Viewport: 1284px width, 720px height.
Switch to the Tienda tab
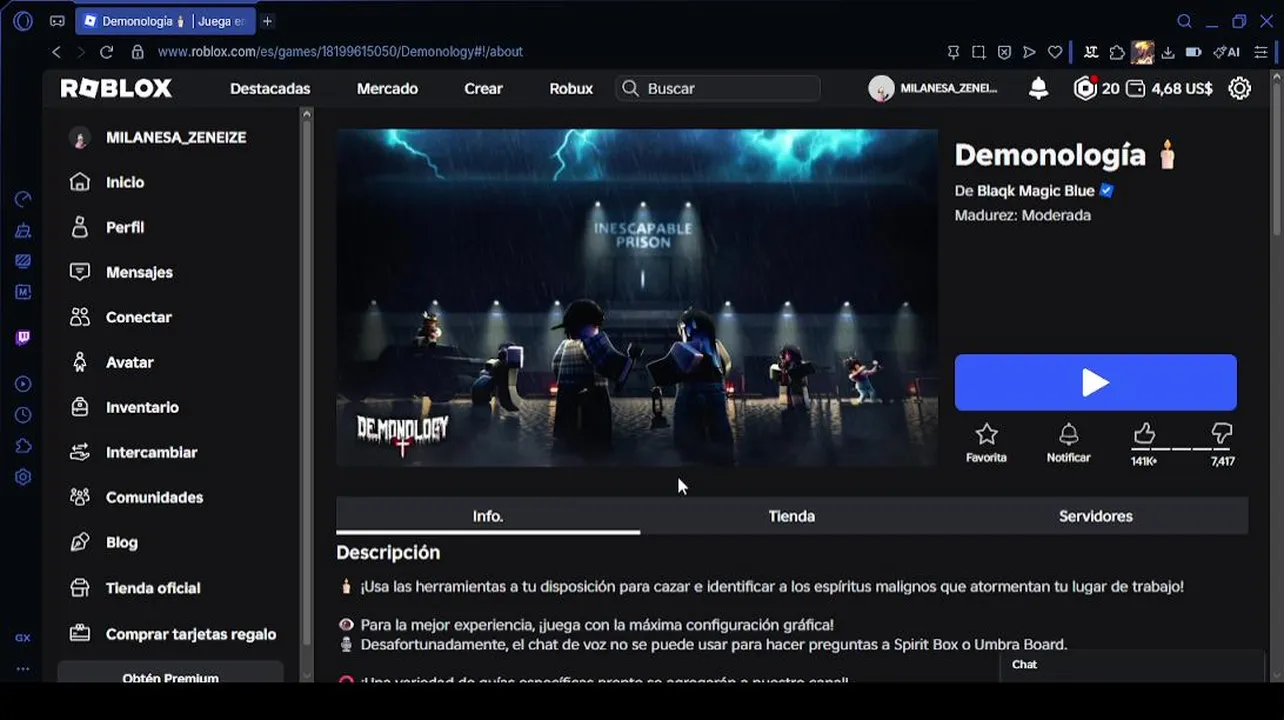coord(792,516)
